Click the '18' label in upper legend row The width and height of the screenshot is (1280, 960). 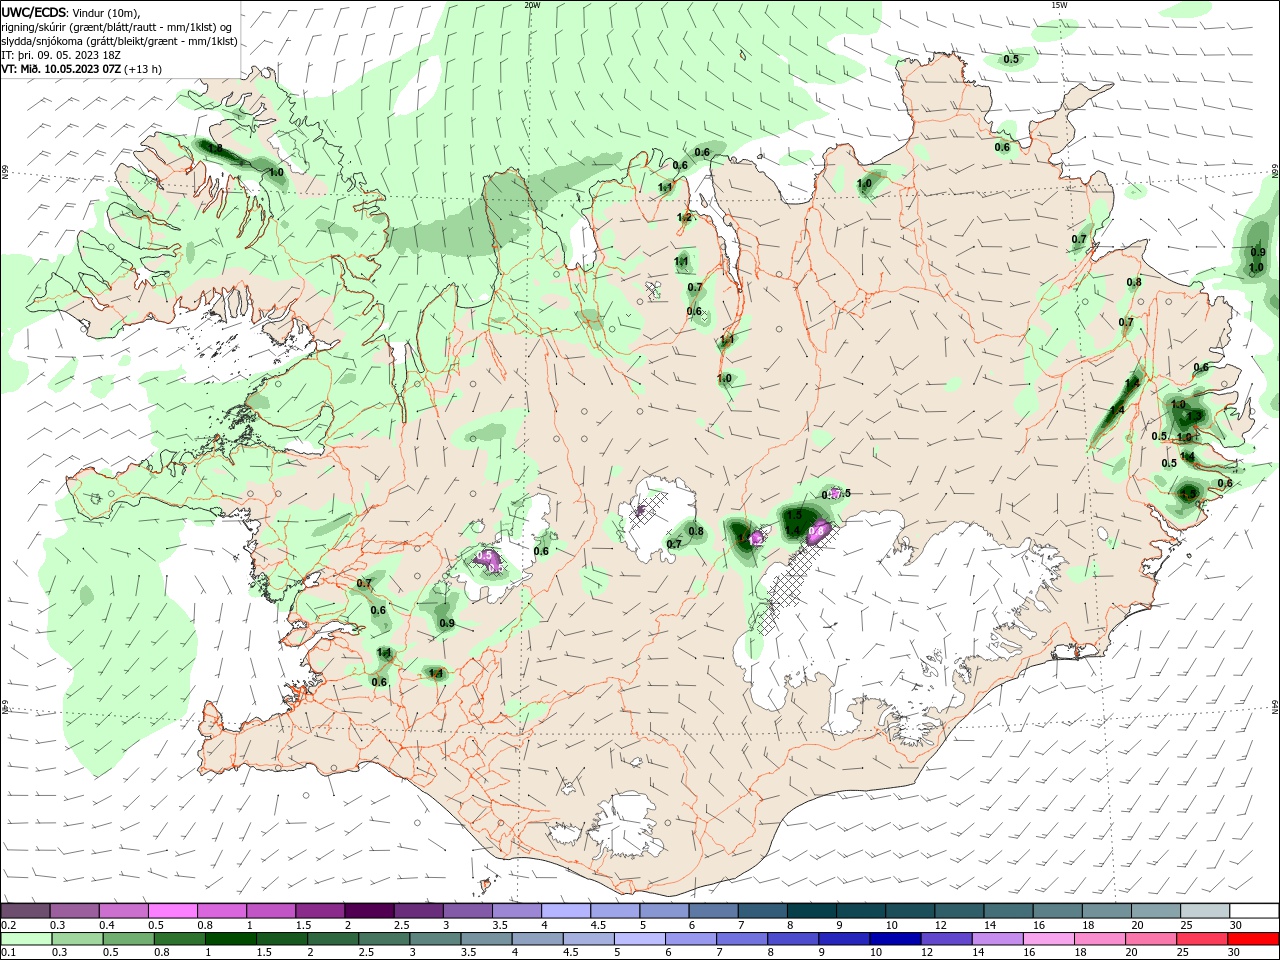(1088, 926)
